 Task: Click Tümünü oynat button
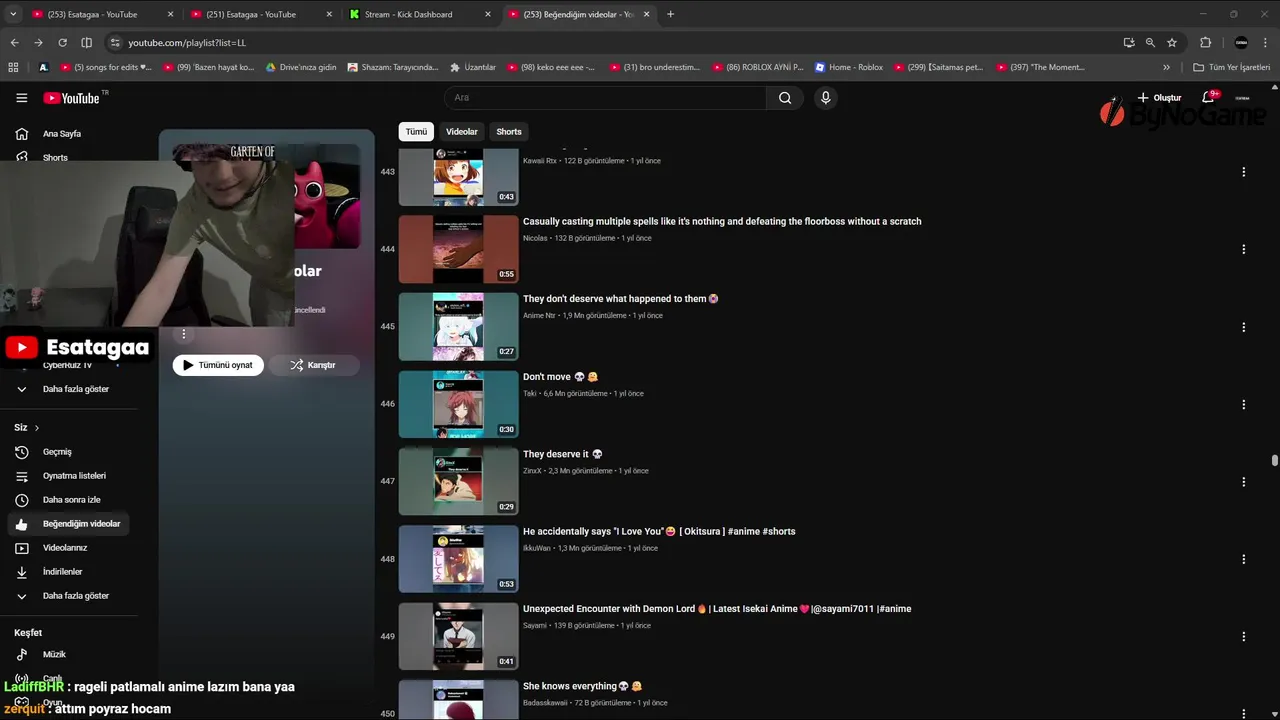click(218, 365)
